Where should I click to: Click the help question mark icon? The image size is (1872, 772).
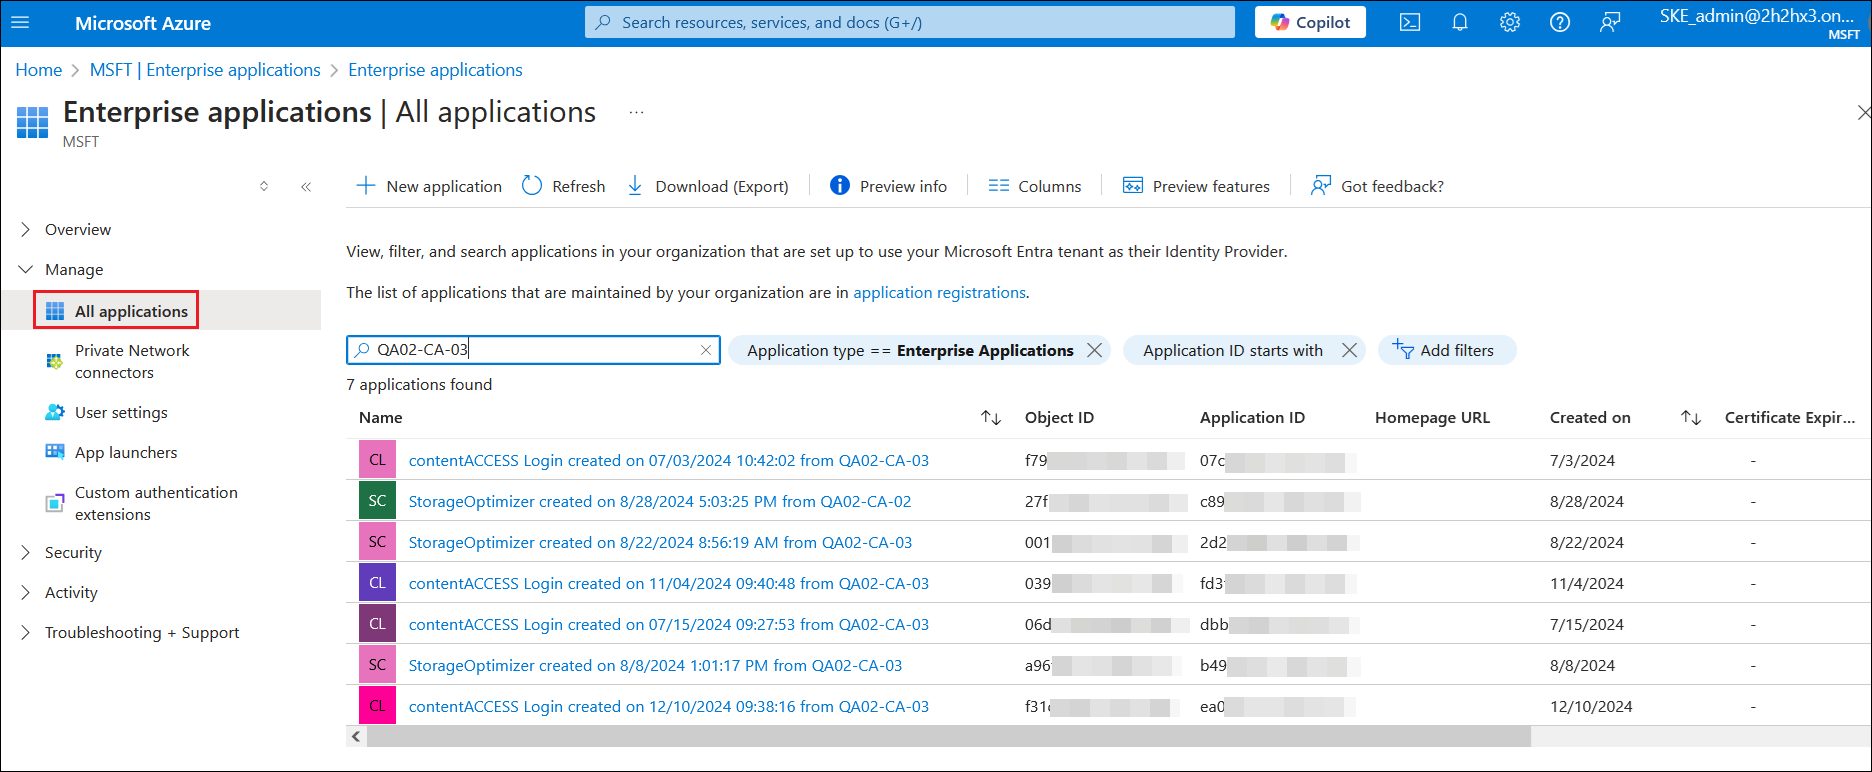coord(1560,23)
